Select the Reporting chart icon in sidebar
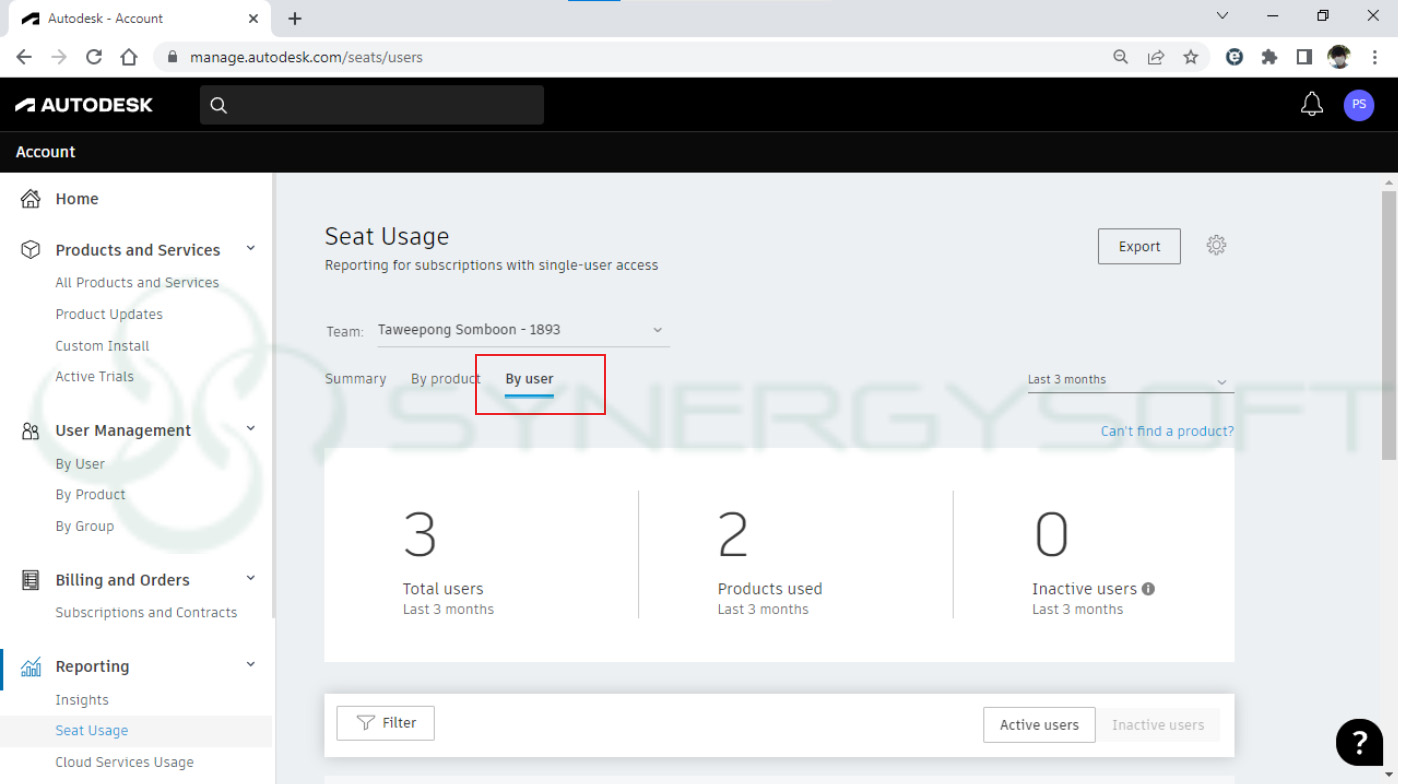Image resolution: width=1424 pixels, height=784 pixels. (30, 665)
